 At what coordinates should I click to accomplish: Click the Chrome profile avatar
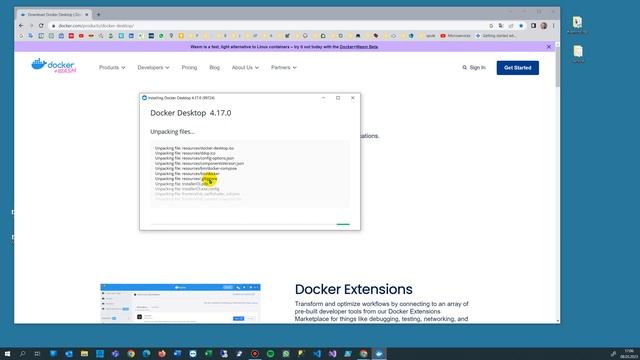click(x=544, y=25)
